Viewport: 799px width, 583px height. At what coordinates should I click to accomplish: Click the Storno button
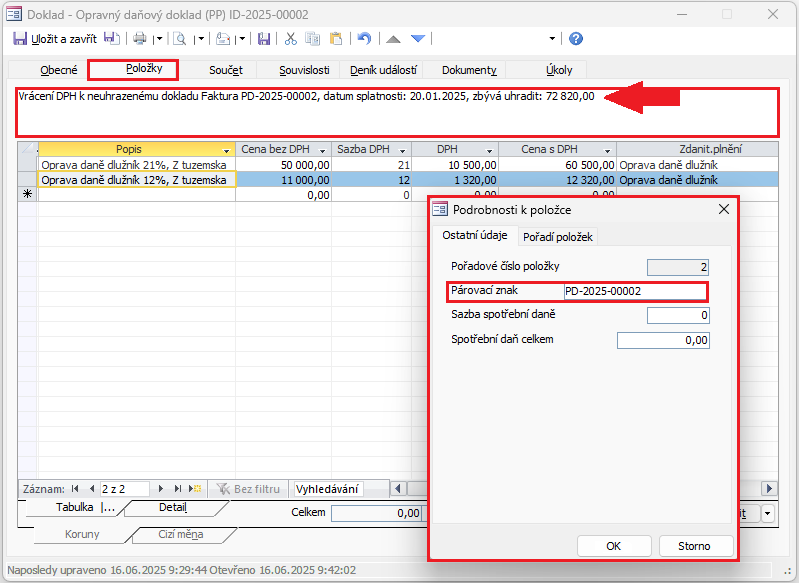[x=696, y=546]
